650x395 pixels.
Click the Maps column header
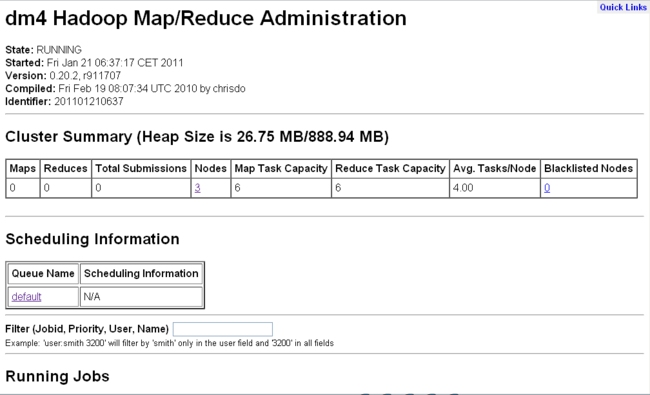pyautogui.click(x=22, y=168)
